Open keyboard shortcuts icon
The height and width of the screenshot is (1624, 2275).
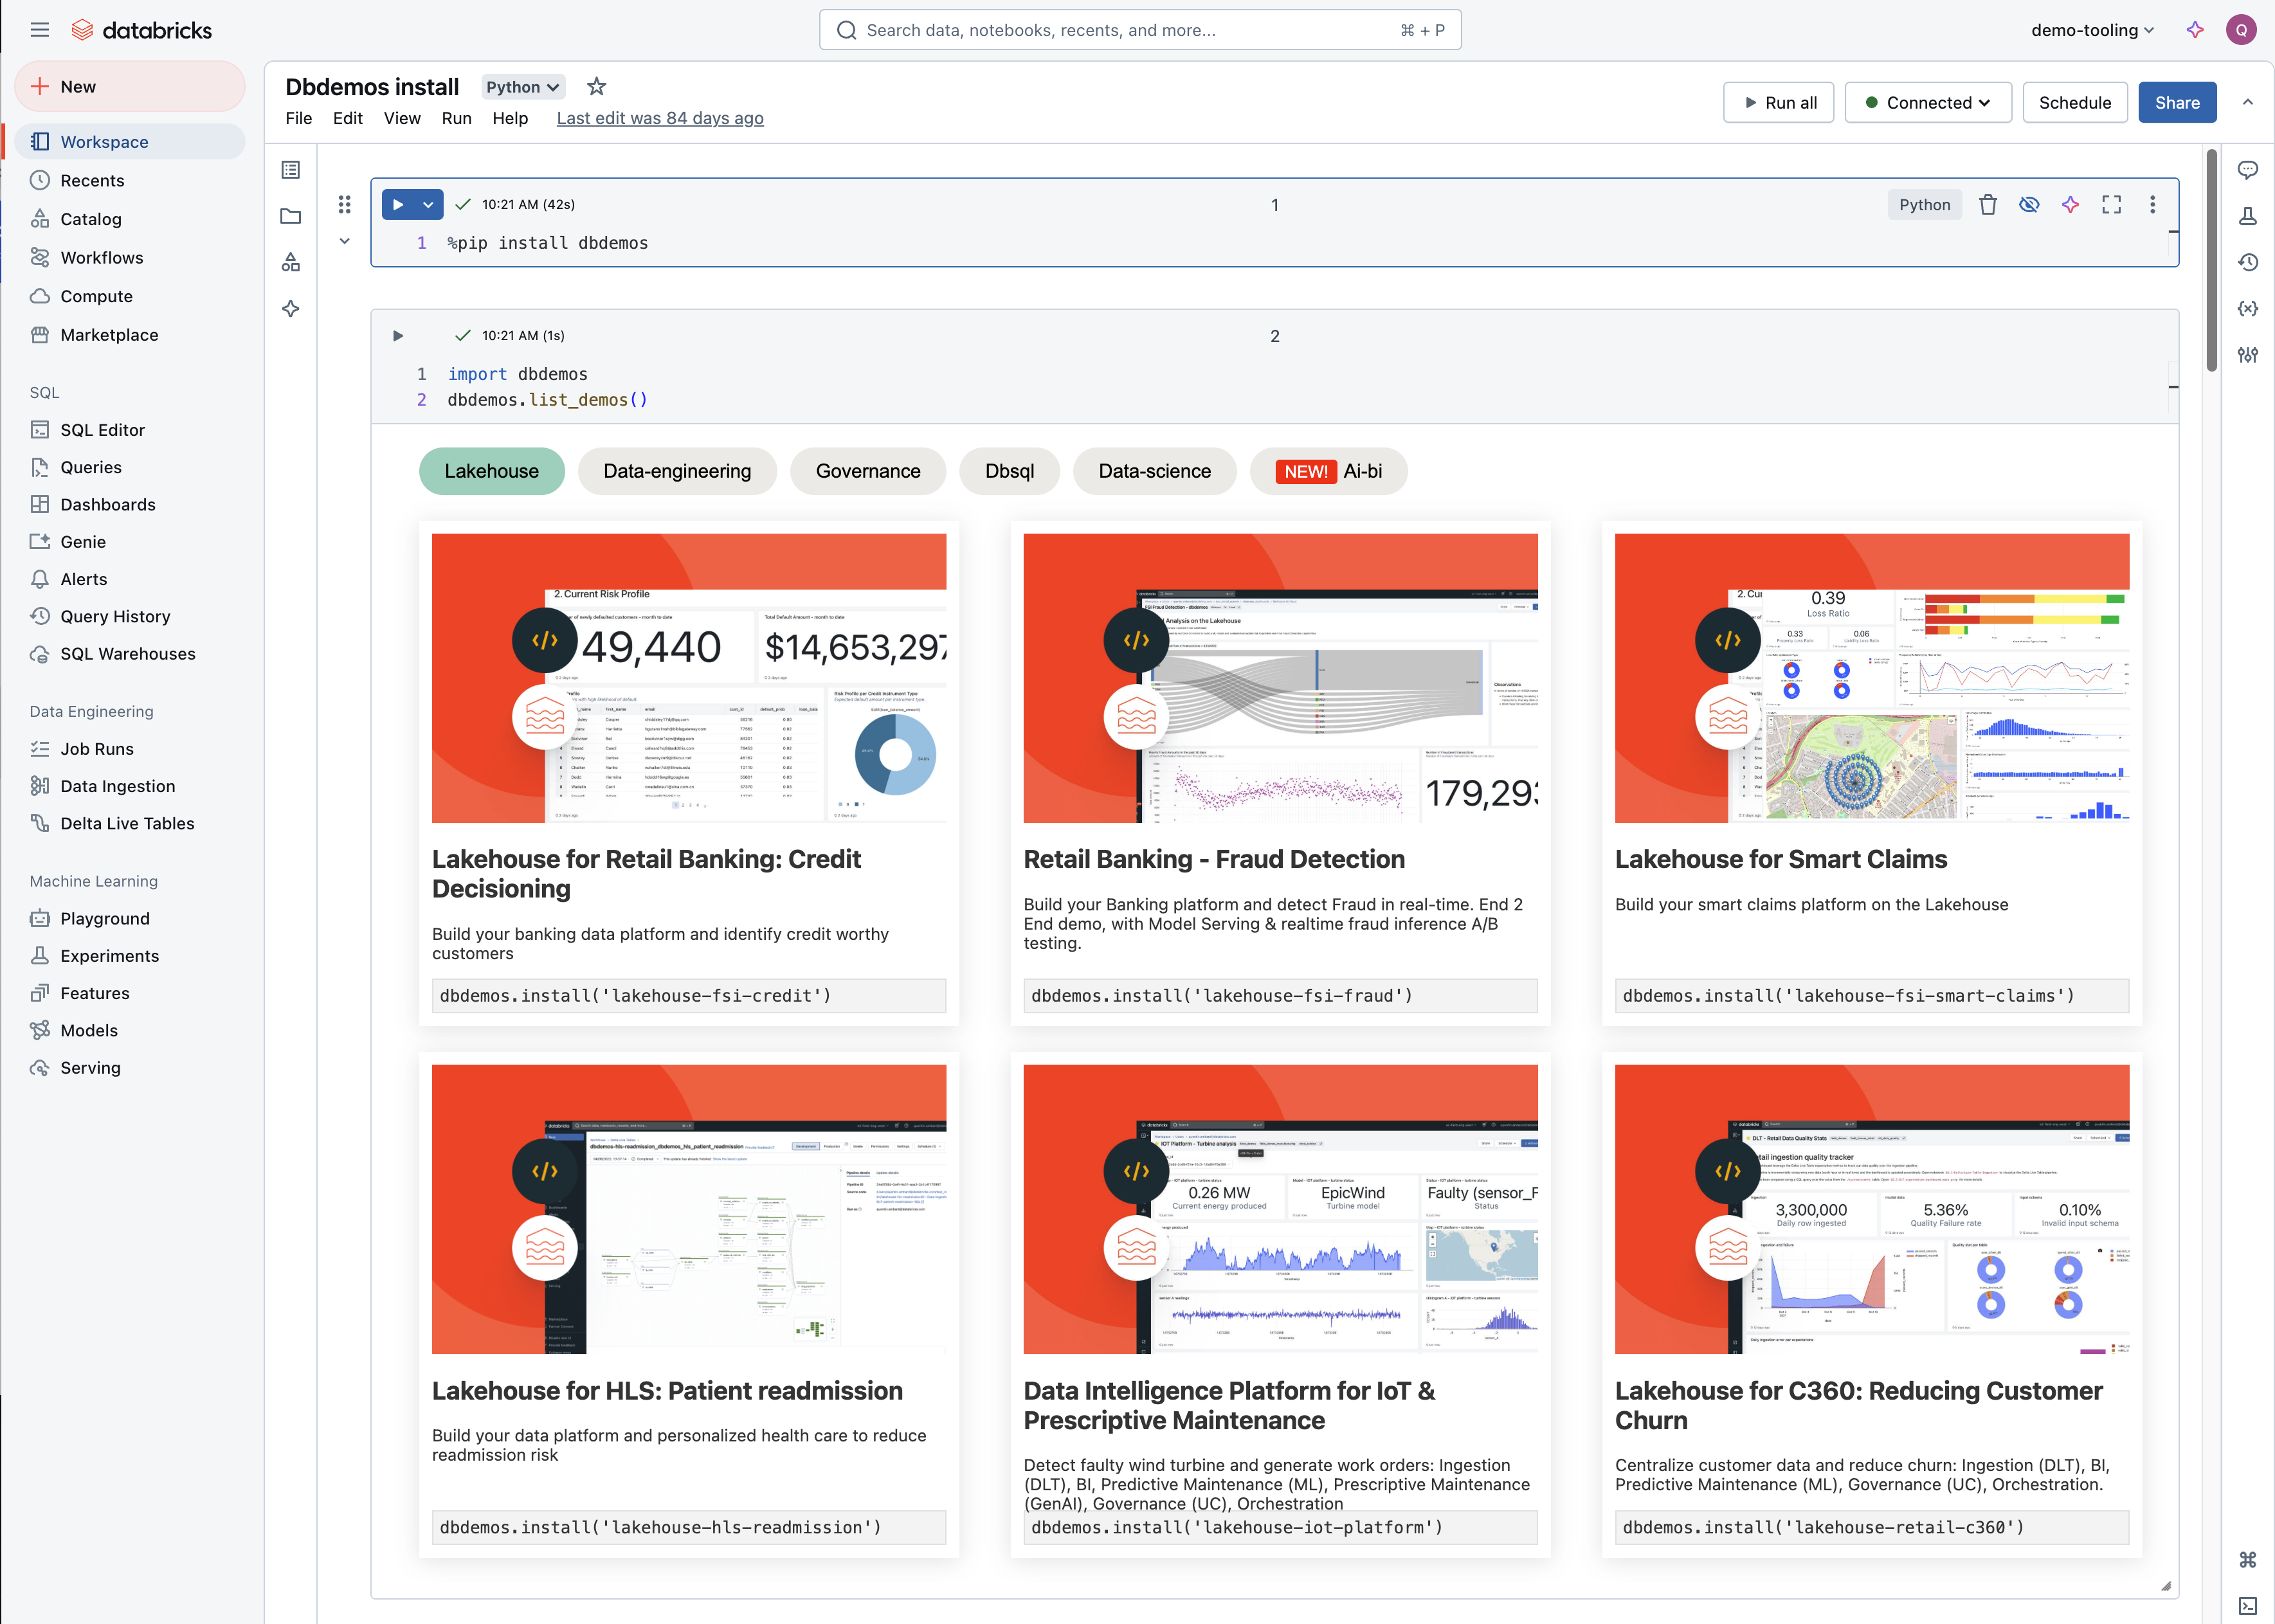pos(2248,1560)
